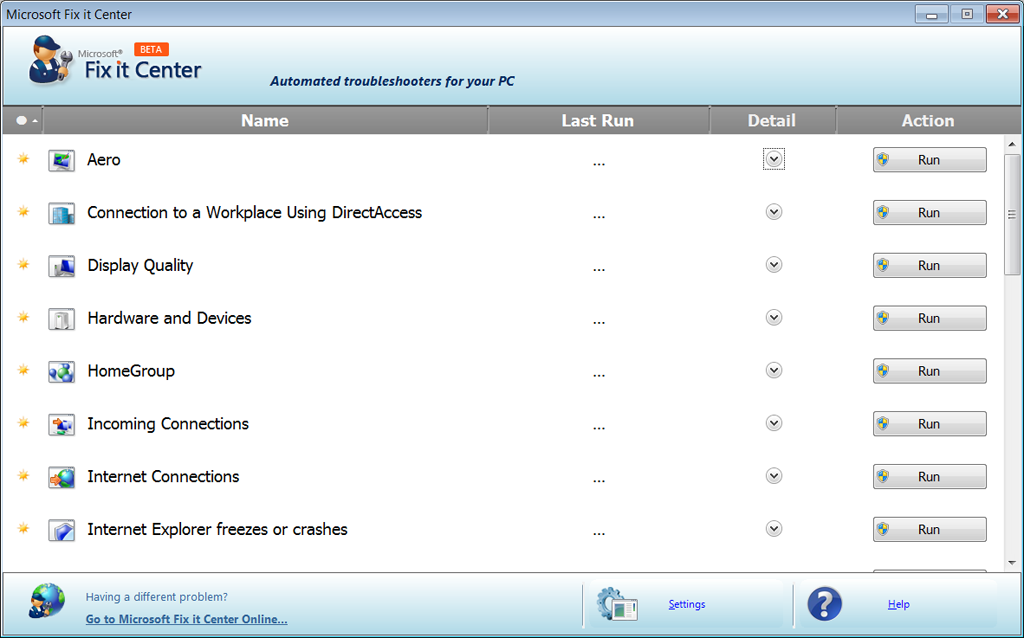
Task: Select the Internet Connections name
Action: tap(163, 477)
